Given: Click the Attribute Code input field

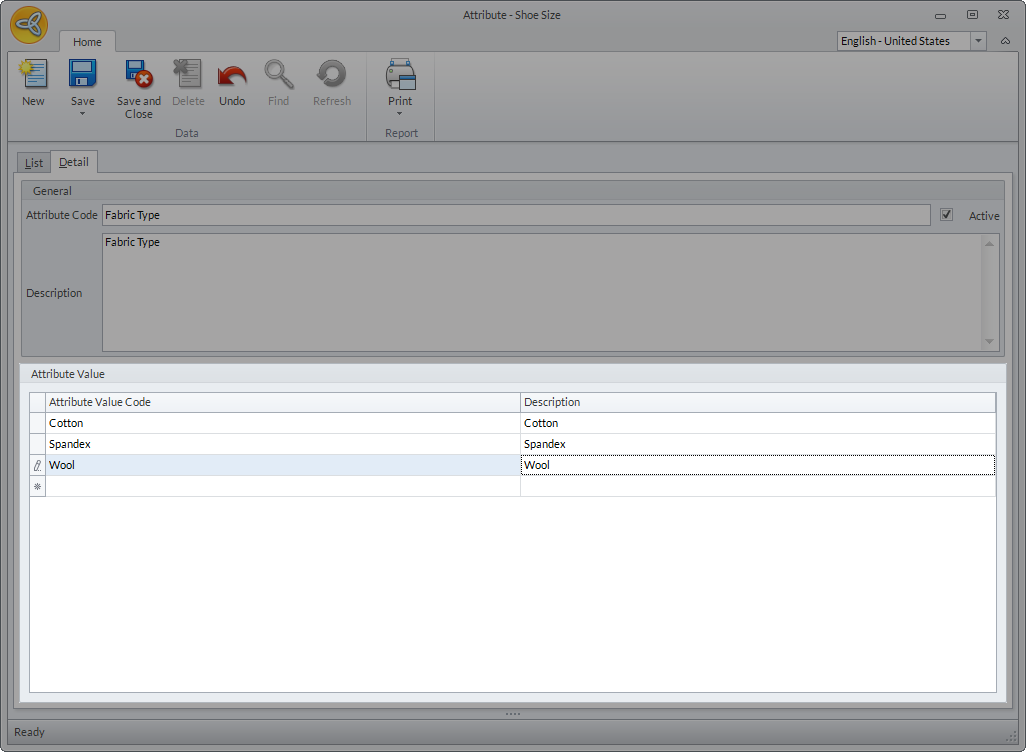Looking at the screenshot, I should (515, 215).
